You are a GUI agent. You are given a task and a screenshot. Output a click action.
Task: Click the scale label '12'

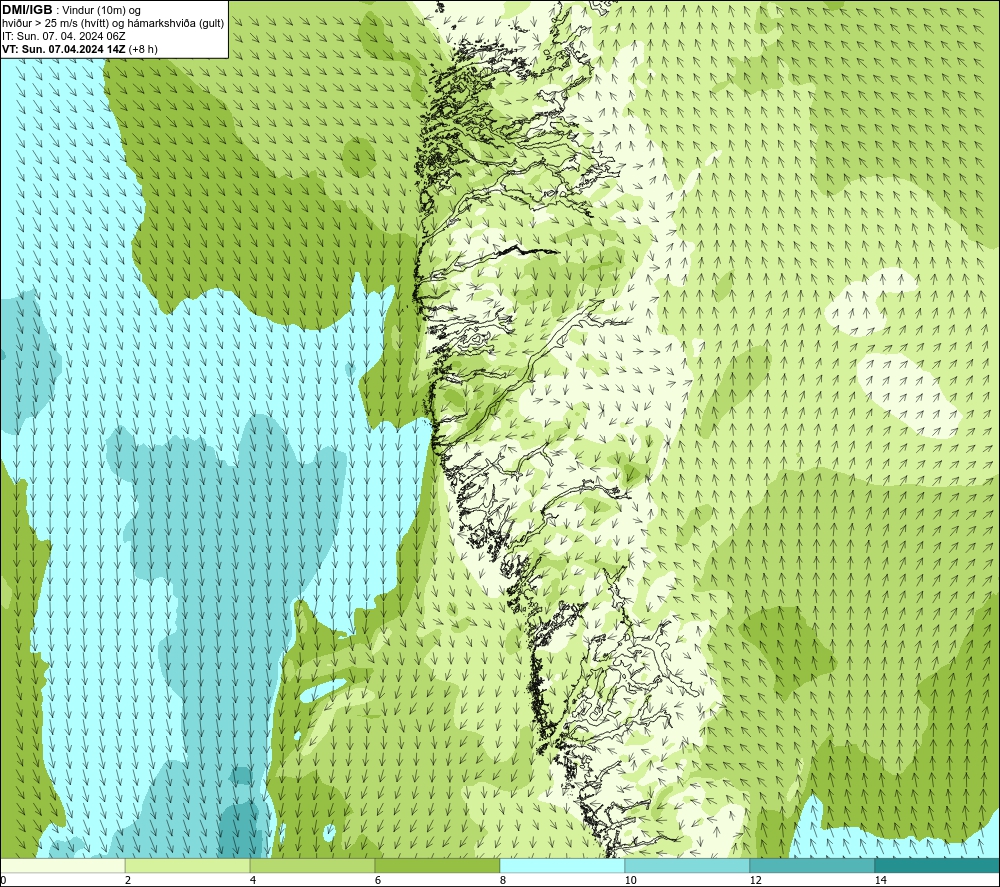tap(755, 881)
